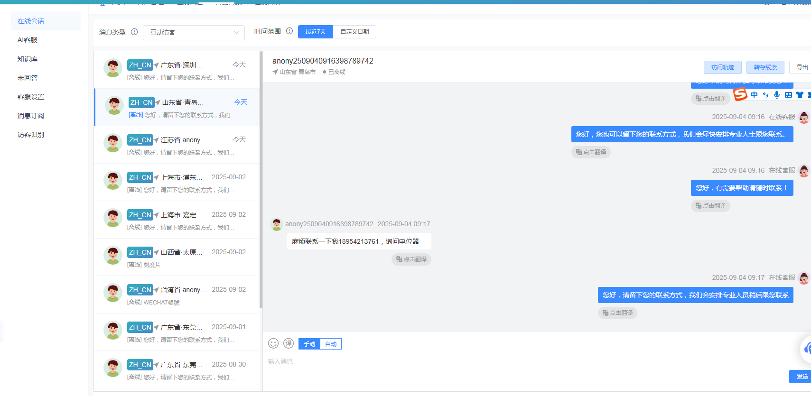This screenshot has height=396, width=811.
Task: Click the avatar of the 上海市·浦东 conversation
Action: (x=113, y=180)
